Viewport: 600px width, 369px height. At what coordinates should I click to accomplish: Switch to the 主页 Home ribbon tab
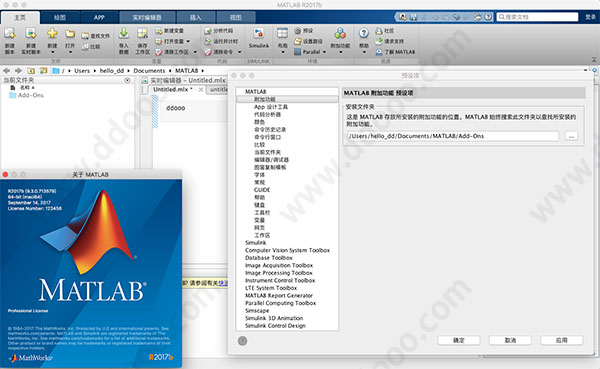[20, 18]
